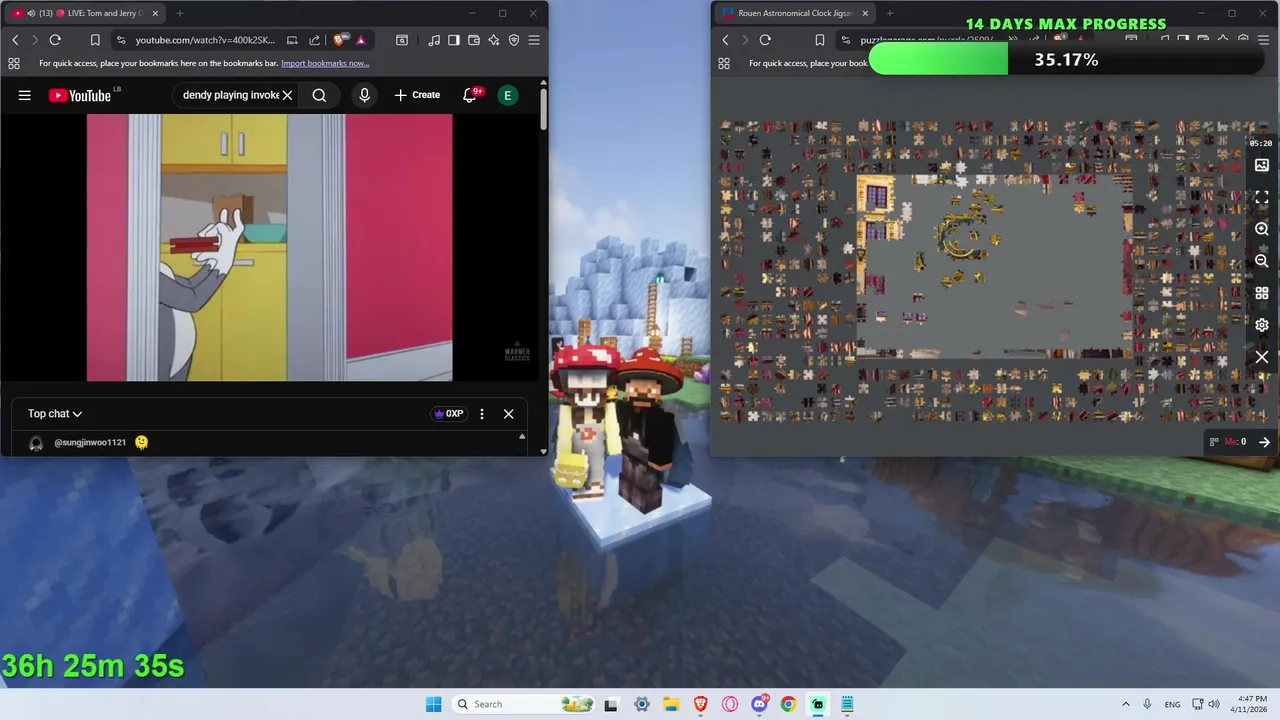1280x720 pixels.
Task: Bookmark the puzzle page
Action: tap(820, 40)
